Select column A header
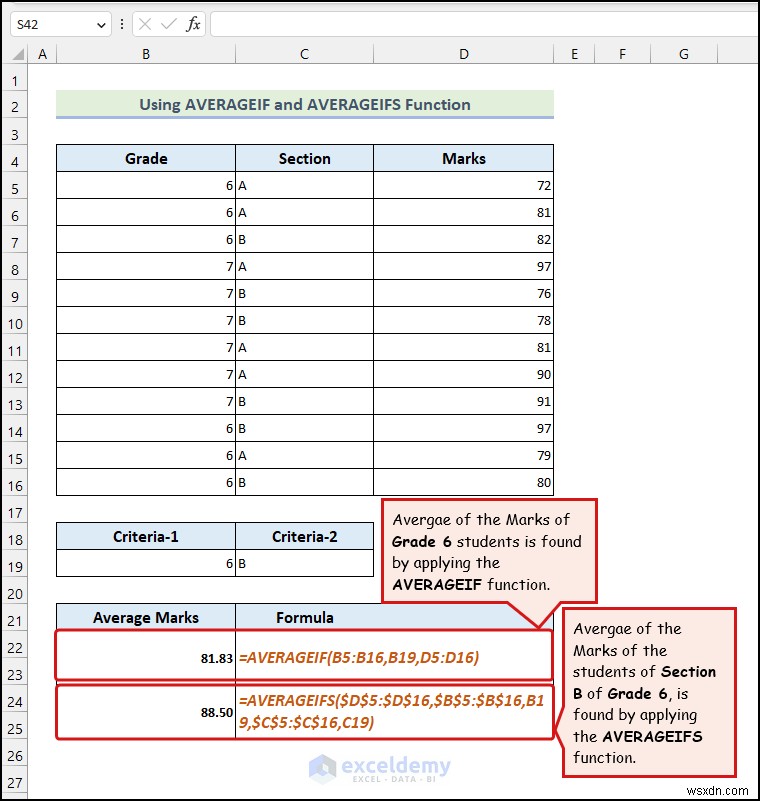The height and width of the screenshot is (801, 760). tap(42, 54)
